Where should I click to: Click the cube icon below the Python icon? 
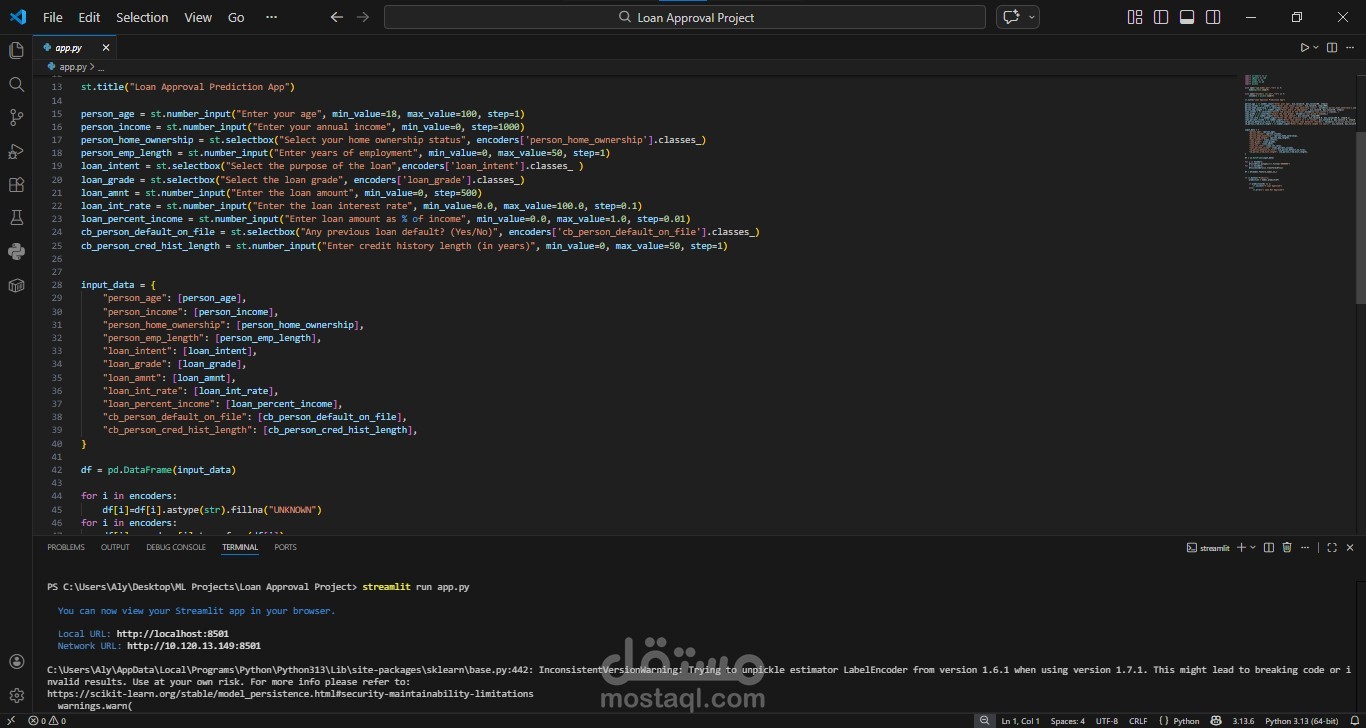coord(16,285)
